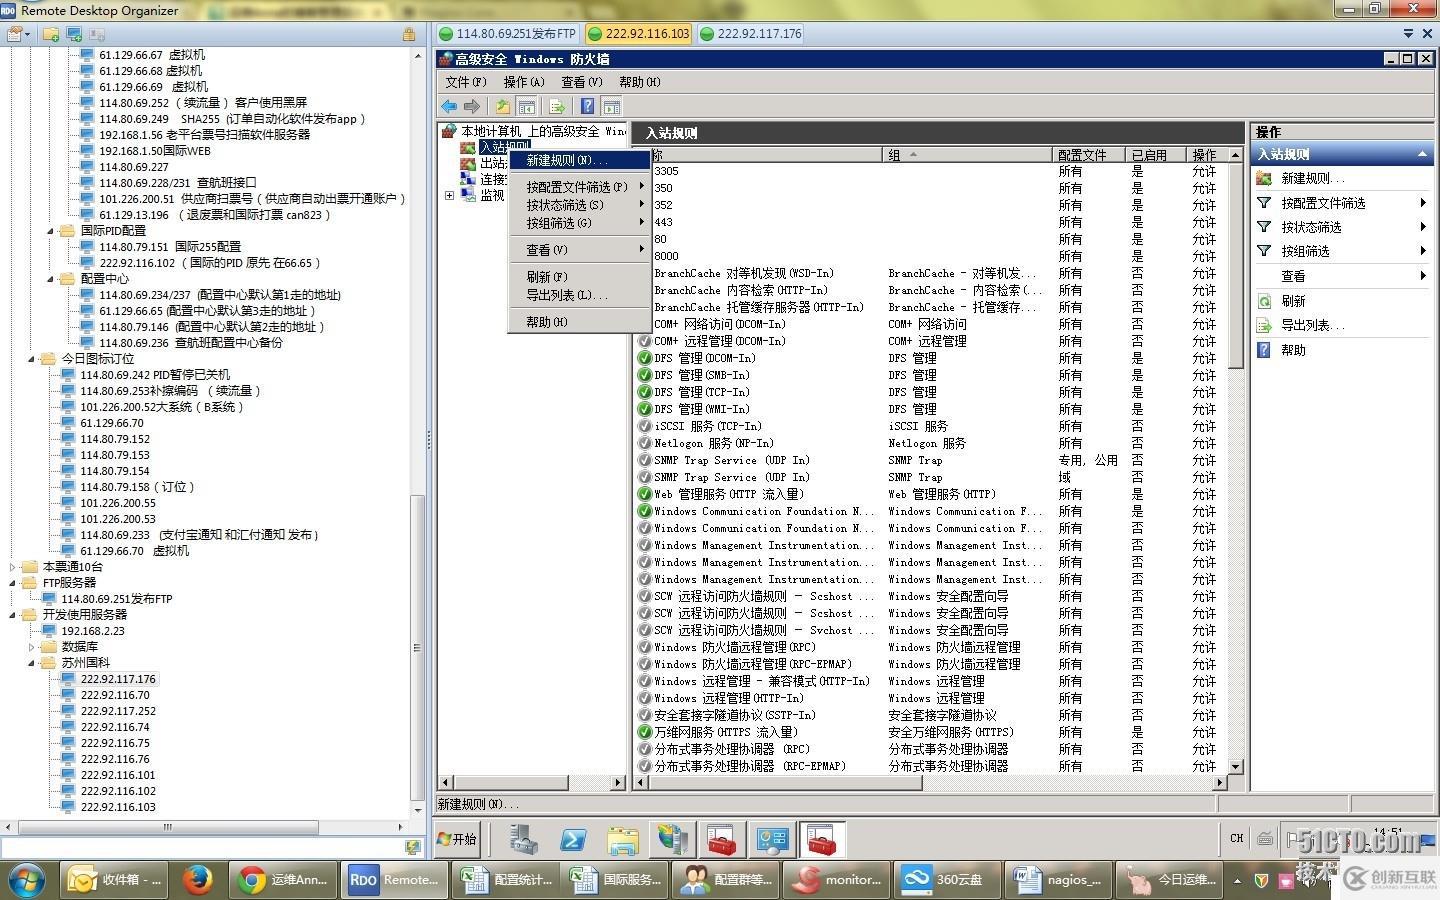Sort rules by 已启用 column header
The image size is (1440, 900).
[x=1155, y=155]
